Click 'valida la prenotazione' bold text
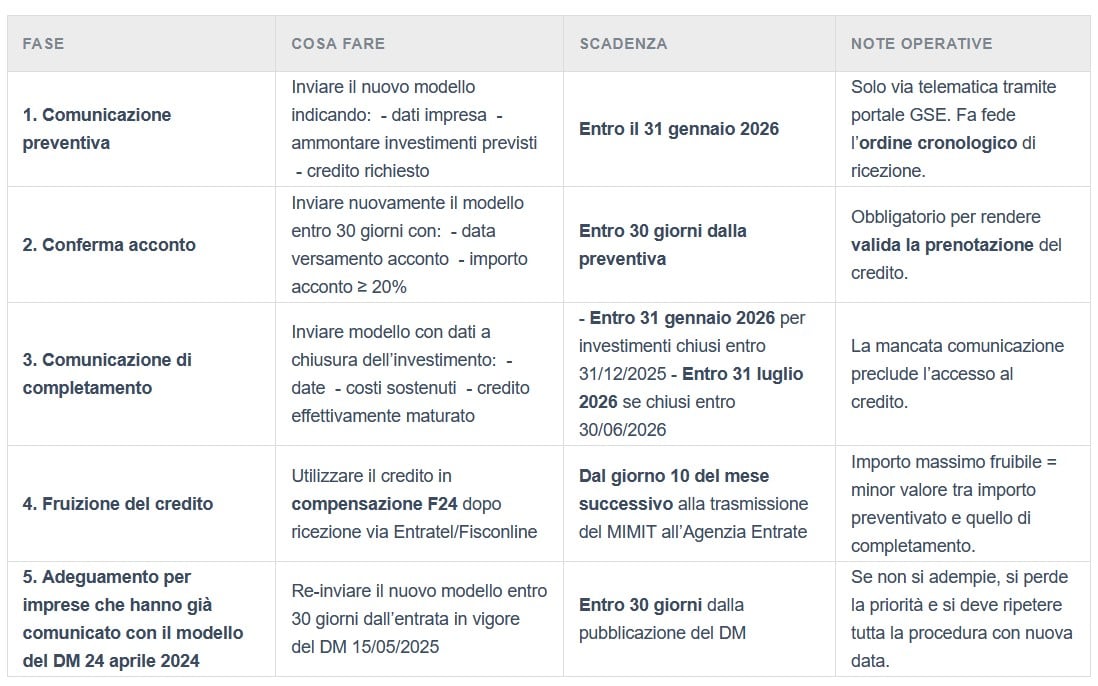The image size is (1098, 686). click(942, 245)
